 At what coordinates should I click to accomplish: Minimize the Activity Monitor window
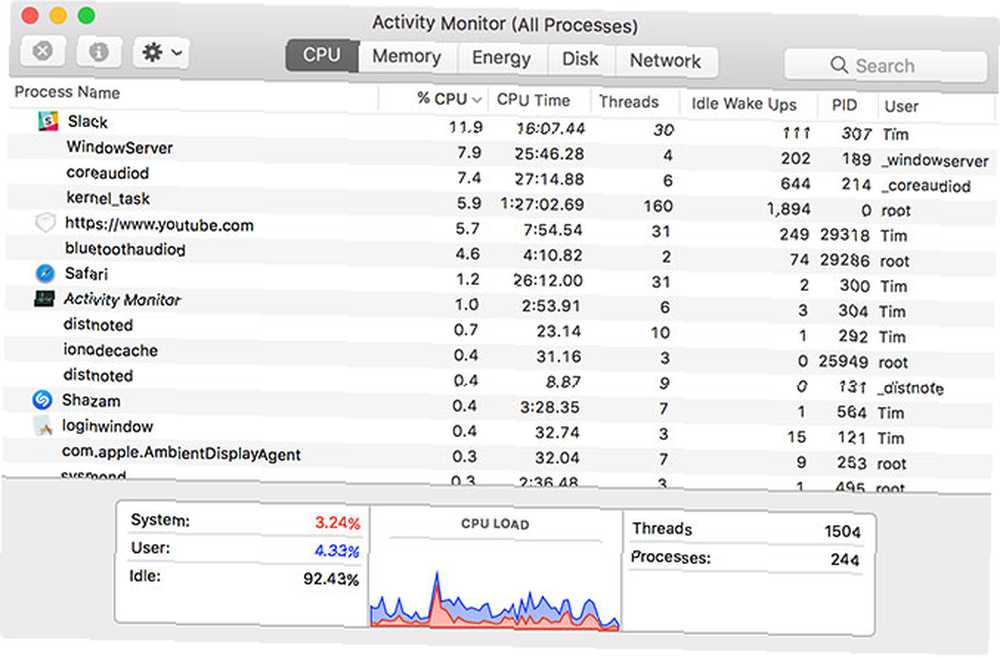click(58, 15)
